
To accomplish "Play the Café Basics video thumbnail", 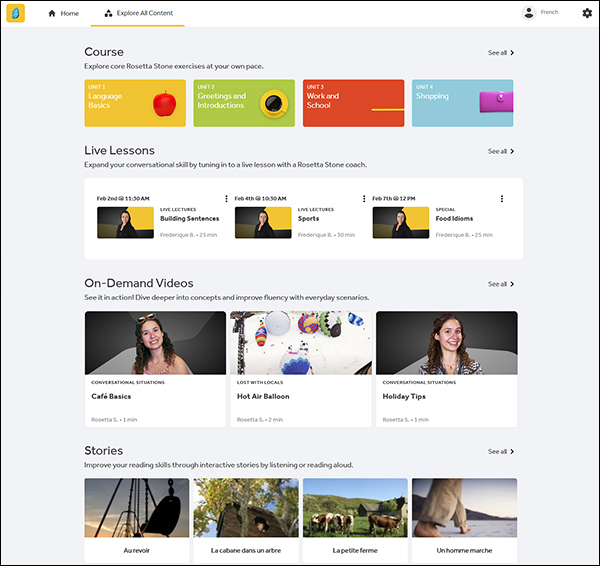I will click(x=155, y=343).
